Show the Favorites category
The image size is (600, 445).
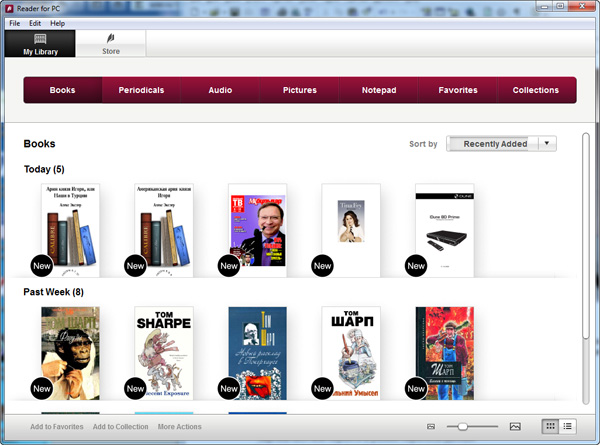pos(457,90)
